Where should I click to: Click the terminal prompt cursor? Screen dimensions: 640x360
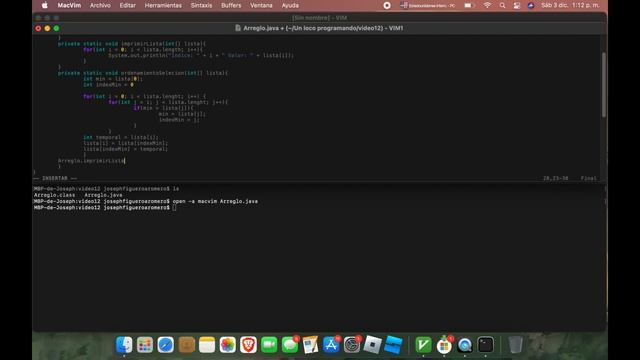click(x=174, y=208)
